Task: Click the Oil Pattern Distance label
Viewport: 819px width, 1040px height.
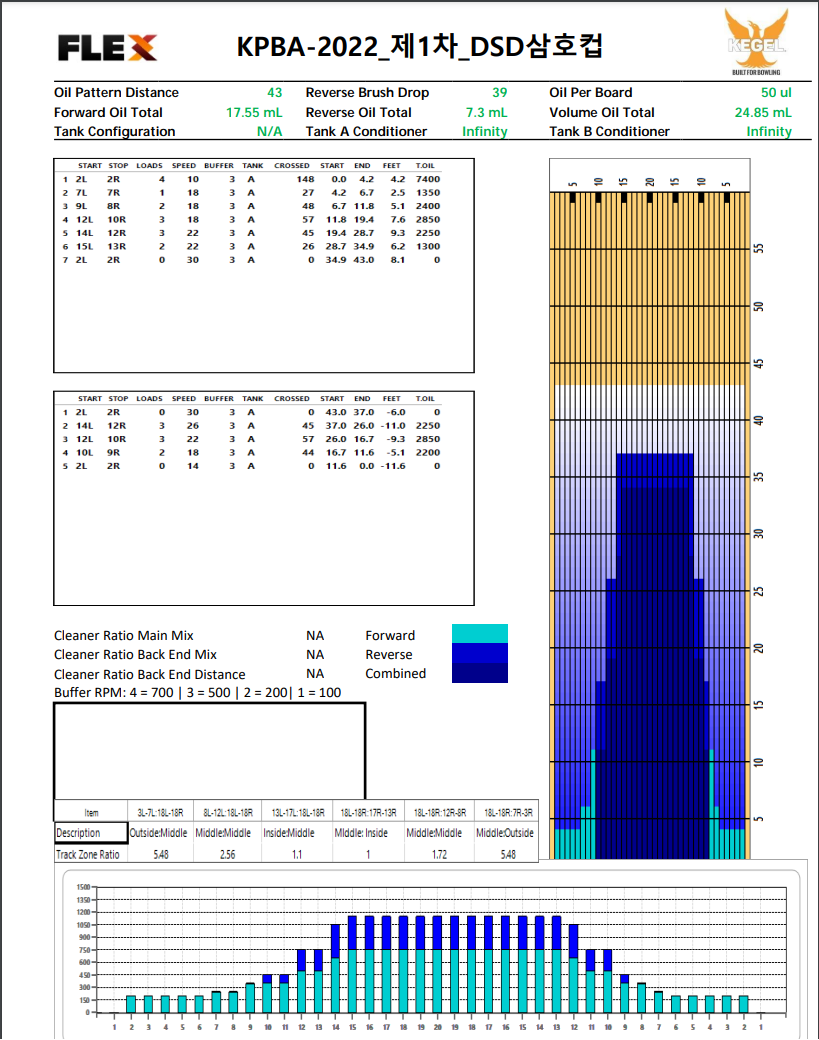Action: 116,93
